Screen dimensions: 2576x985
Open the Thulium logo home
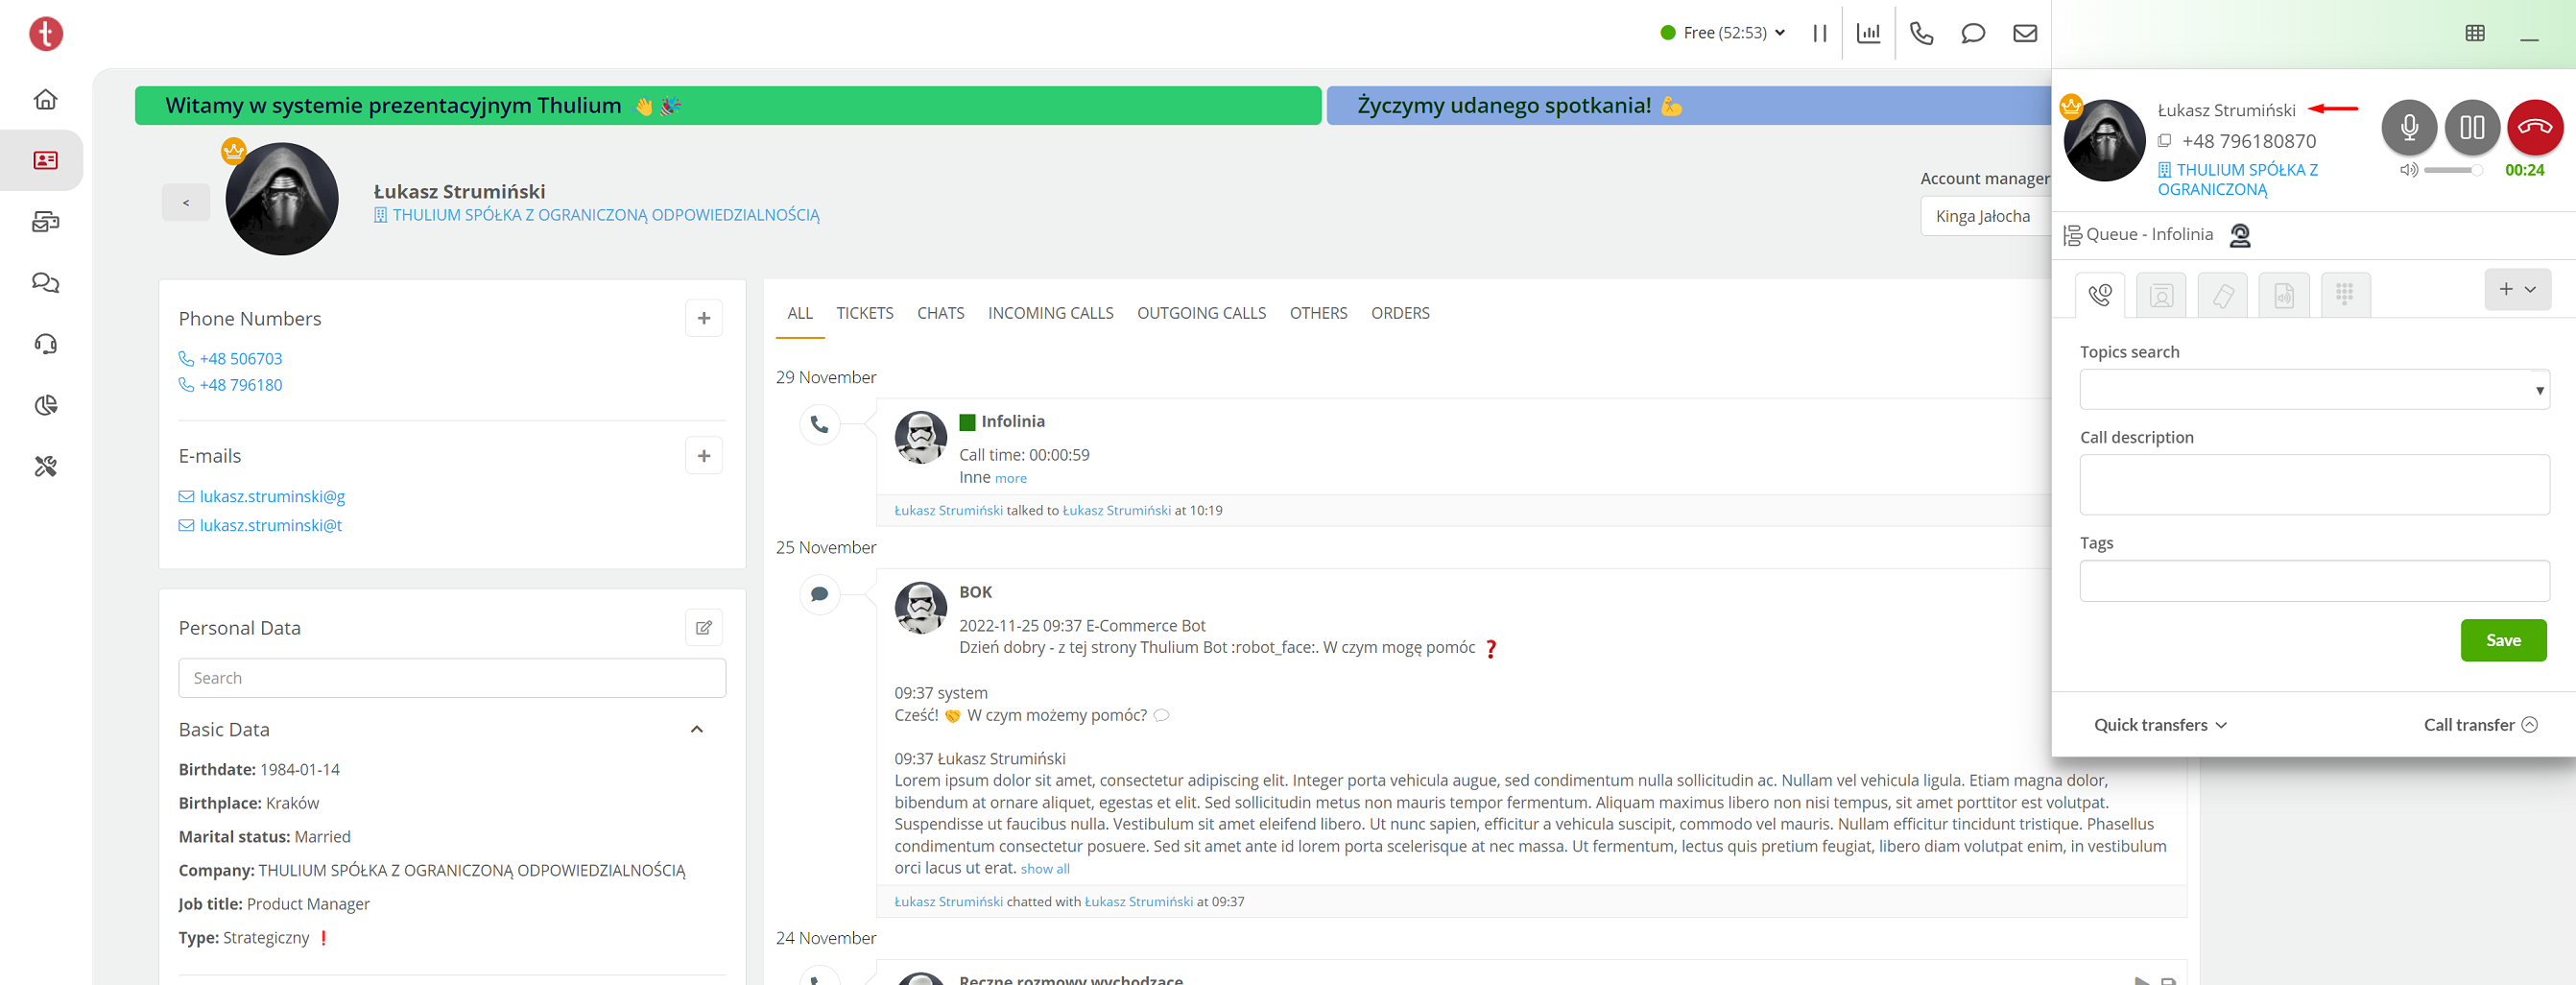point(46,33)
